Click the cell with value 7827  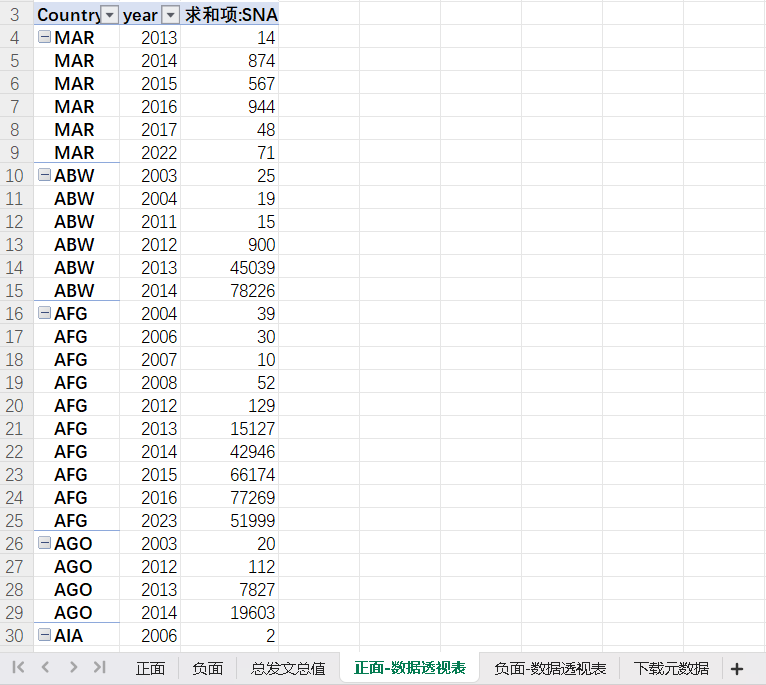point(230,590)
